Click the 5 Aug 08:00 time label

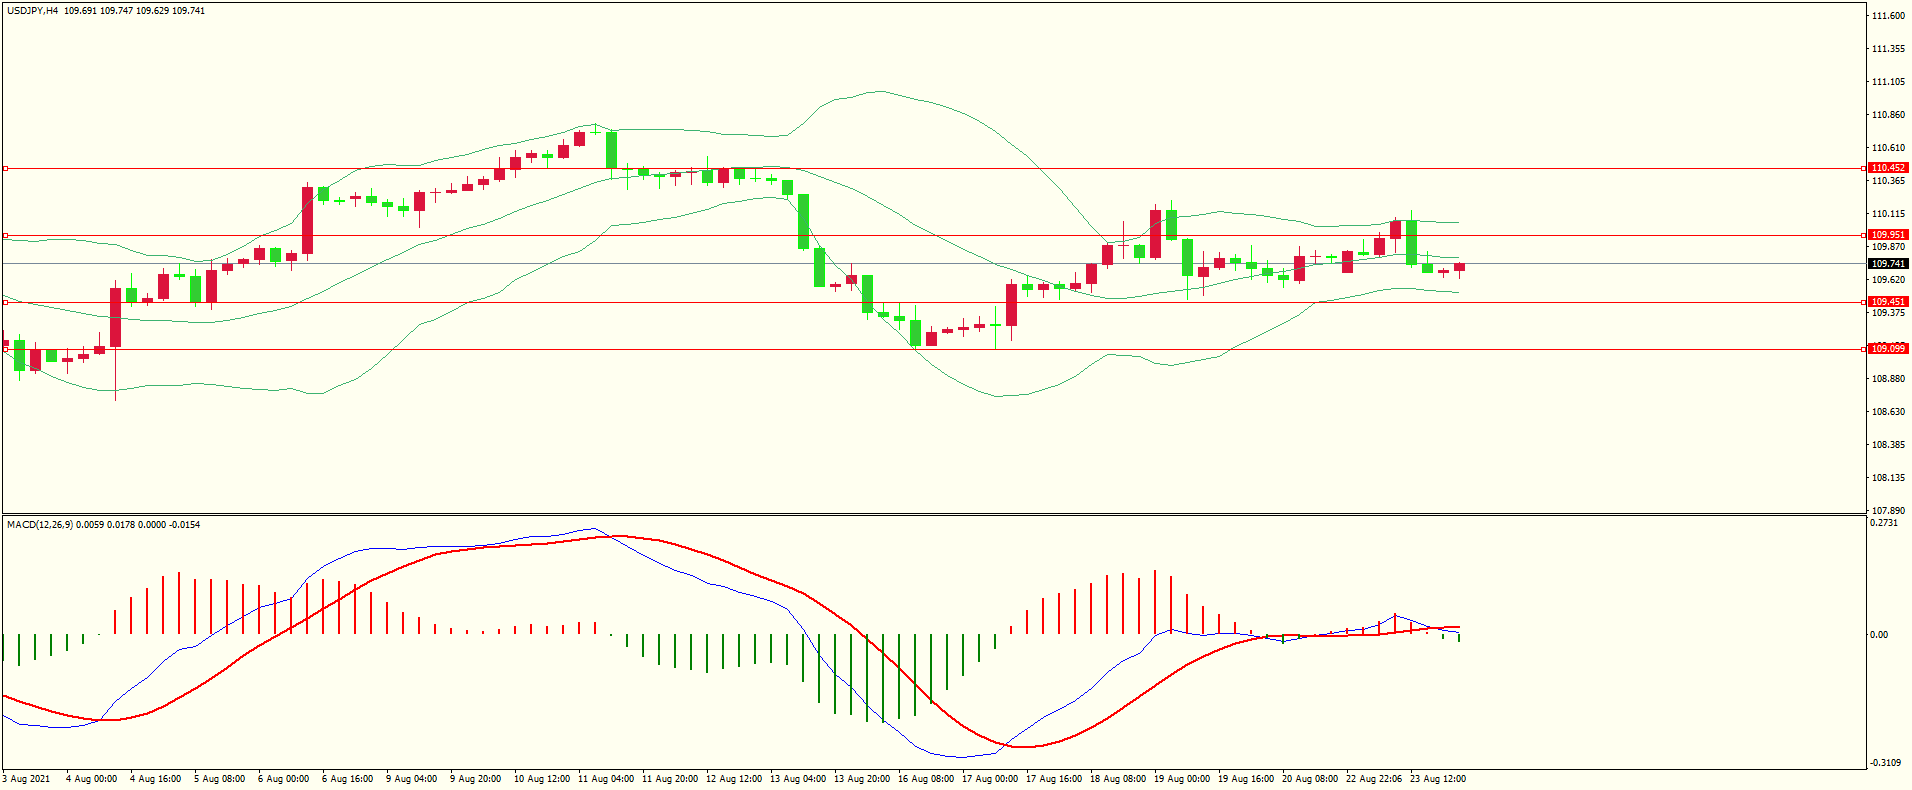(x=220, y=779)
